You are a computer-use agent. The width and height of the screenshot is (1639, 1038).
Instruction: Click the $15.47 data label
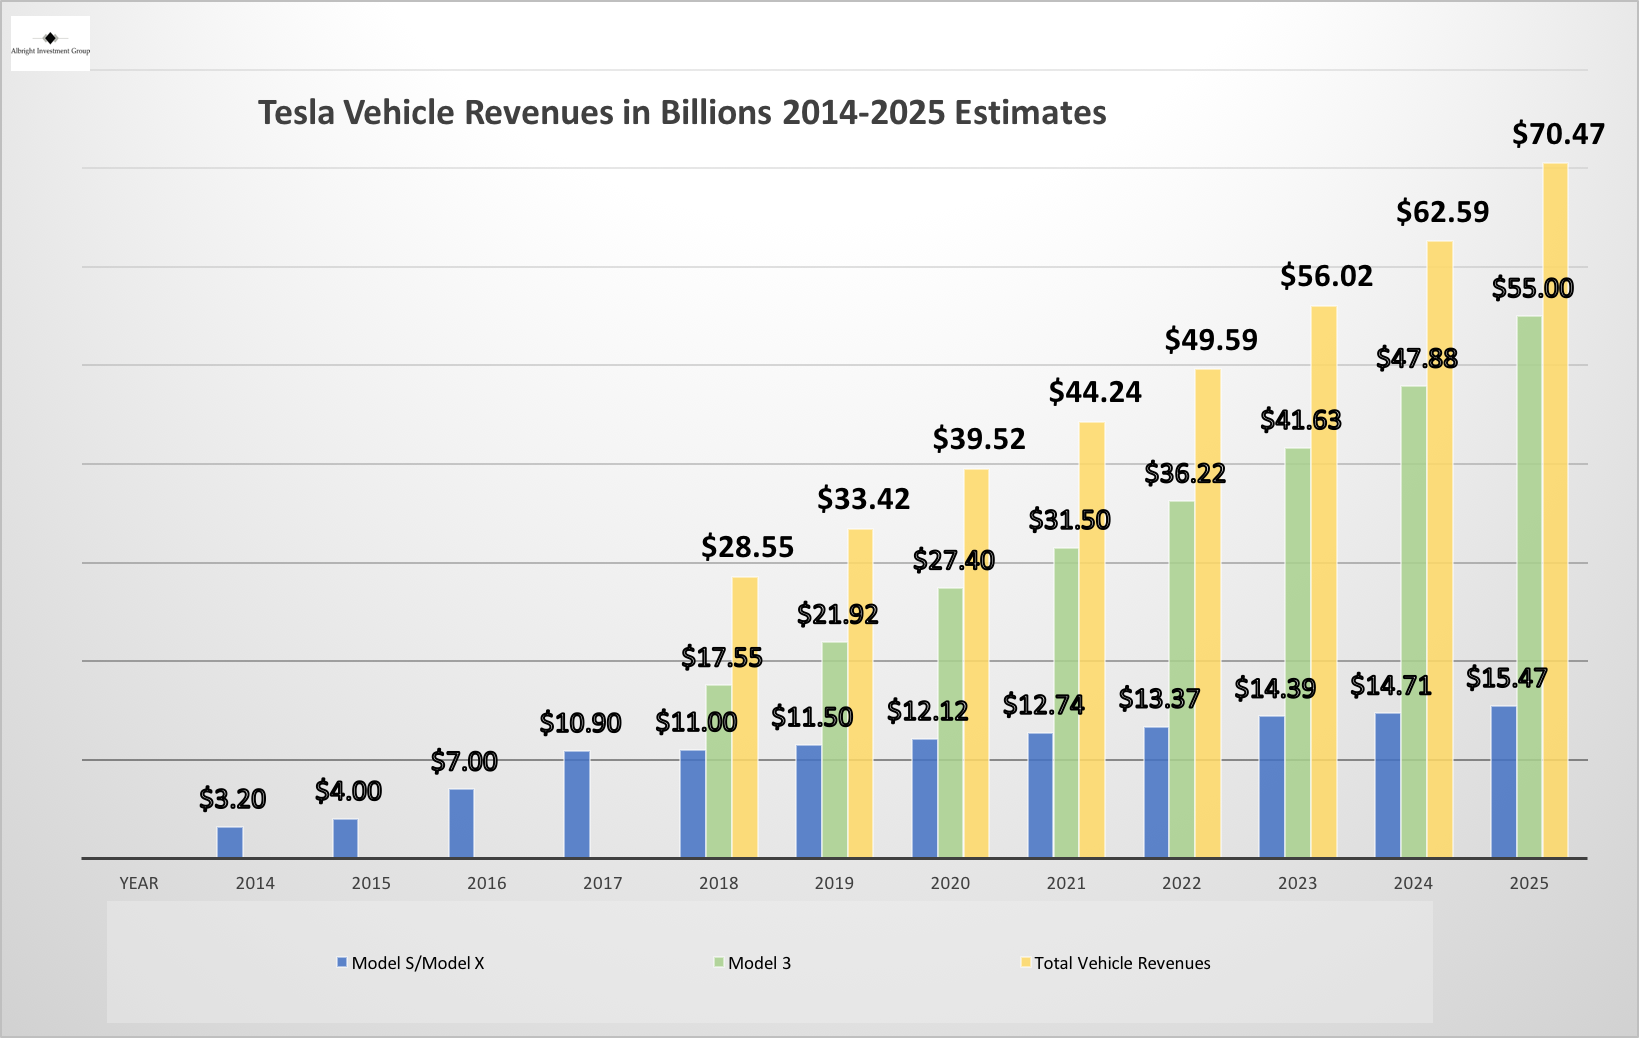tap(1506, 679)
